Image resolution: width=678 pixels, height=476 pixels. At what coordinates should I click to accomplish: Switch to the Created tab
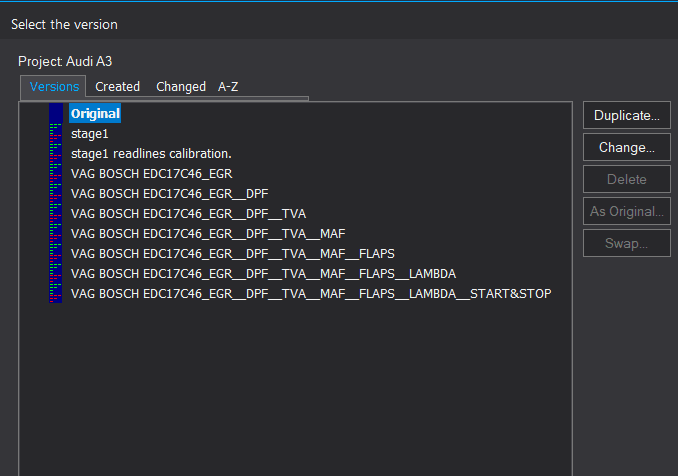(x=118, y=87)
